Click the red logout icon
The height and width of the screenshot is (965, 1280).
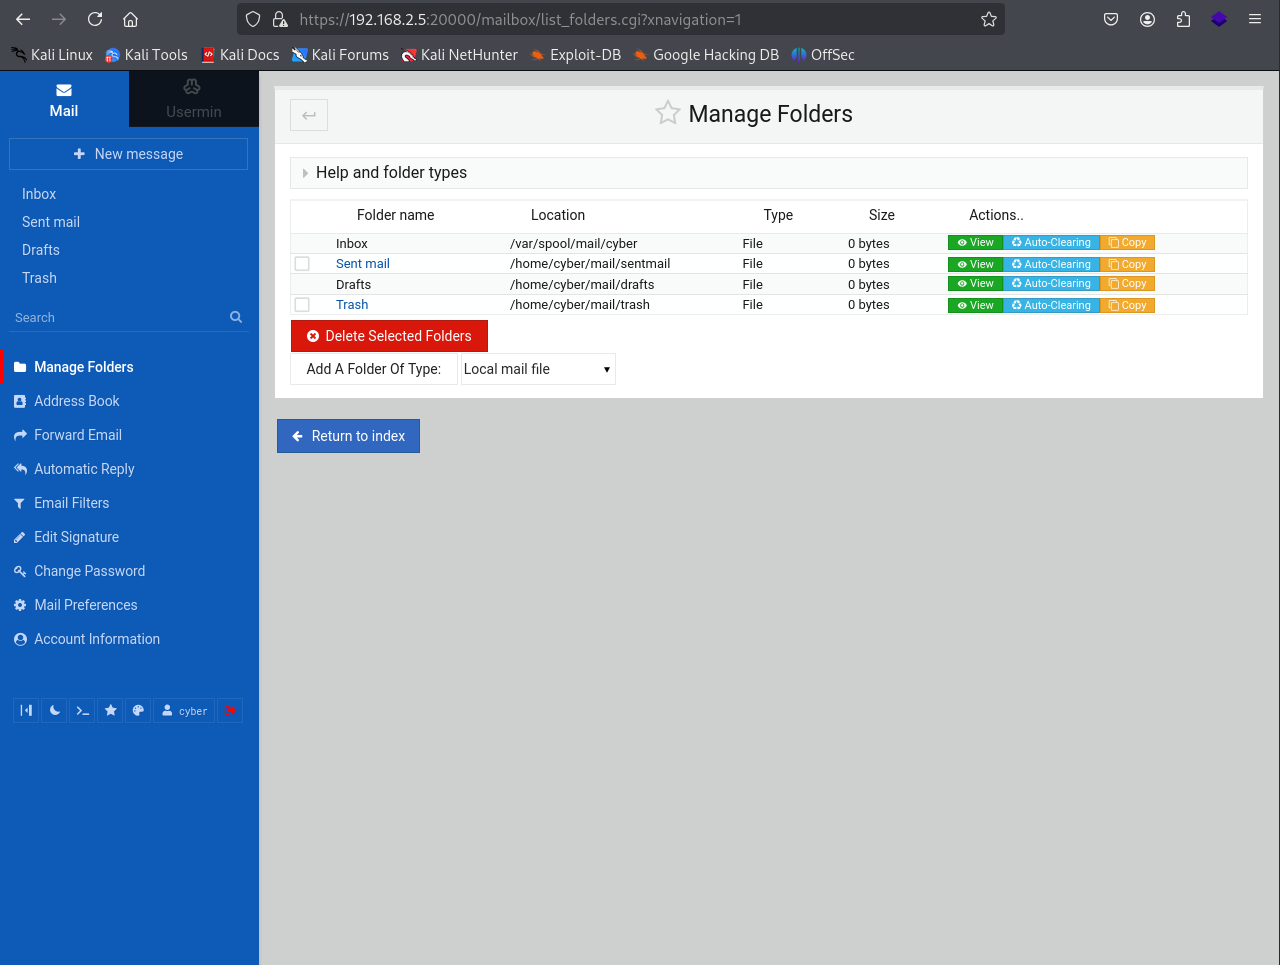(x=230, y=711)
